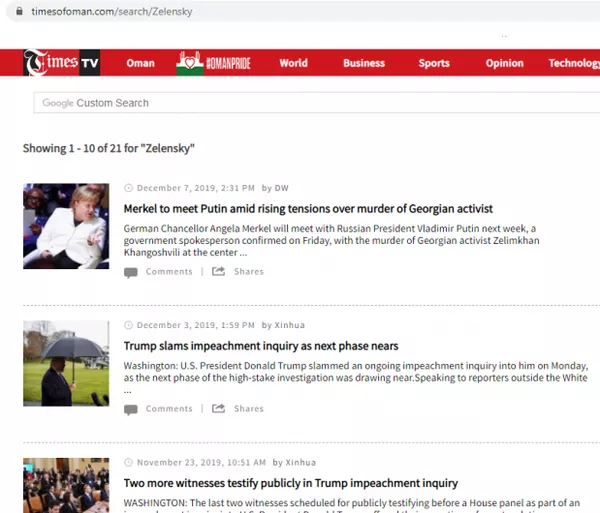
Task: Focus the Google Custom Search field
Action: click(317, 103)
